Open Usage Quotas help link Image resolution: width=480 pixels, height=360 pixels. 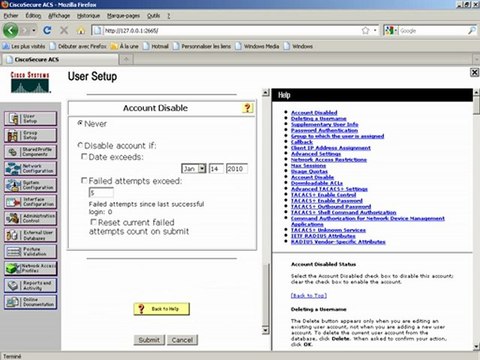[x=309, y=171]
